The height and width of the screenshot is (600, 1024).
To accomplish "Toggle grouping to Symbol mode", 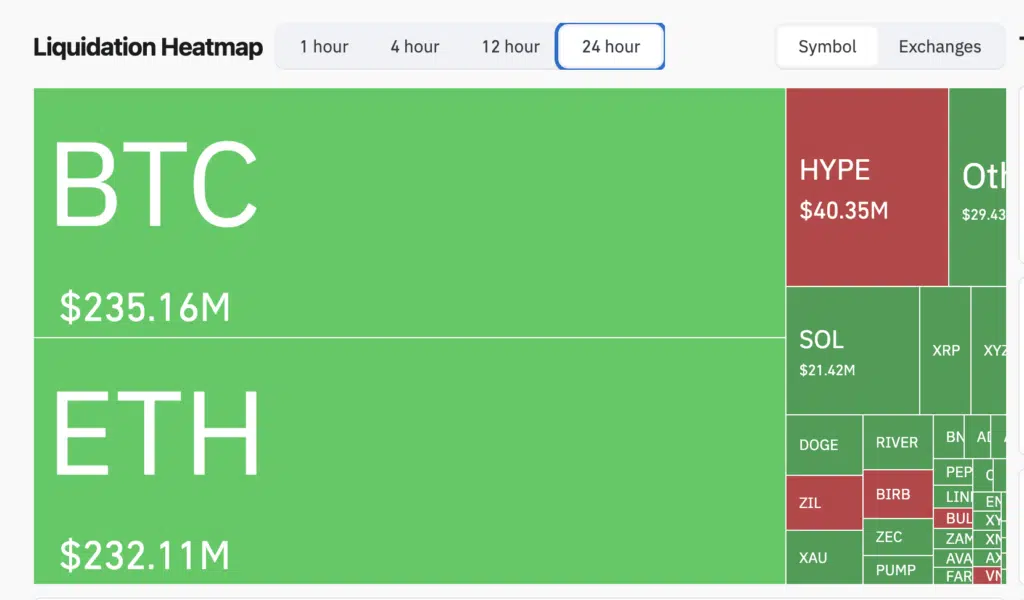I will [x=827, y=46].
